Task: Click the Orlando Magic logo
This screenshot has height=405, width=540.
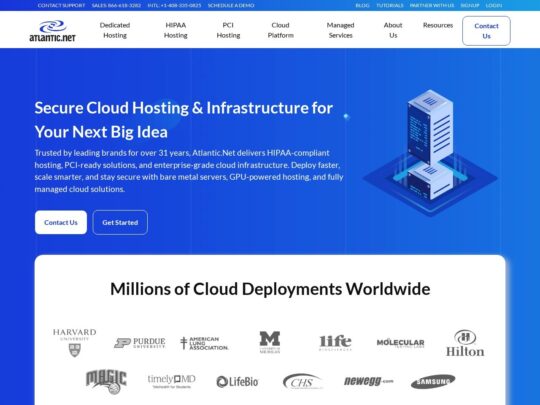Action: pyautogui.click(x=106, y=382)
